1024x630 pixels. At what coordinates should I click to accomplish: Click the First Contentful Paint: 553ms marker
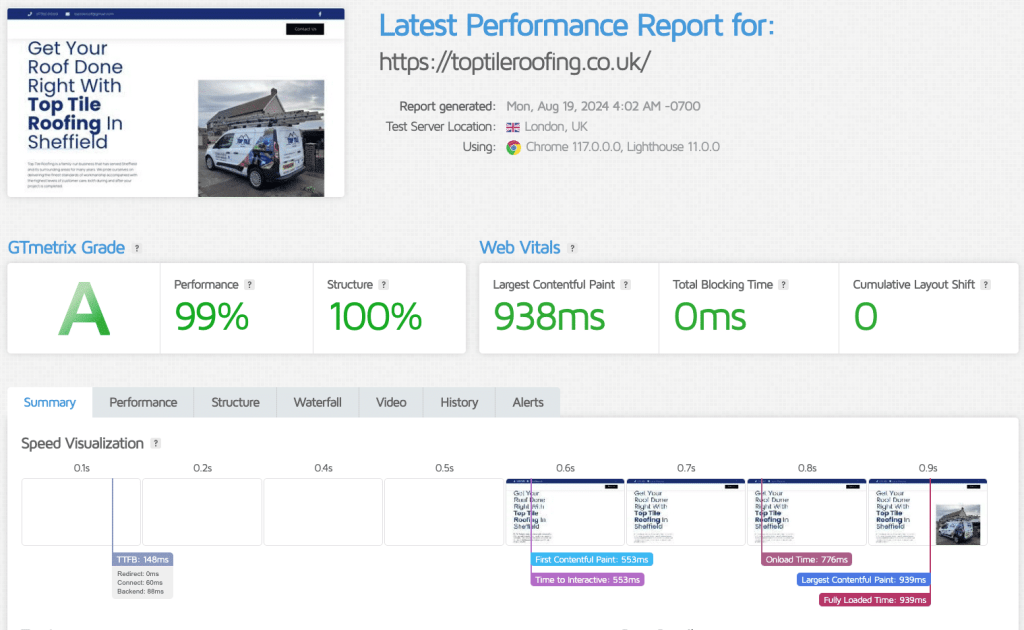coord(592,559)
